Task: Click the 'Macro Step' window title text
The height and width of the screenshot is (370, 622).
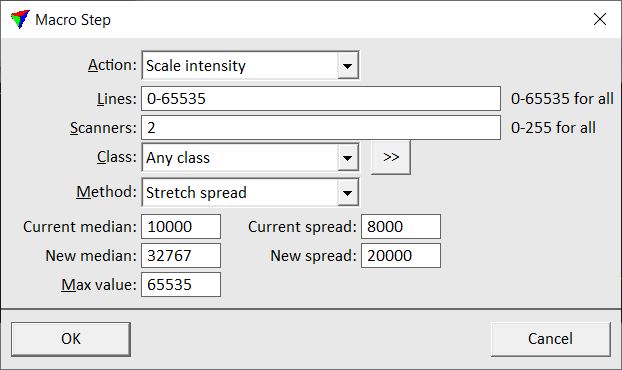Action: tap(73, 20)
